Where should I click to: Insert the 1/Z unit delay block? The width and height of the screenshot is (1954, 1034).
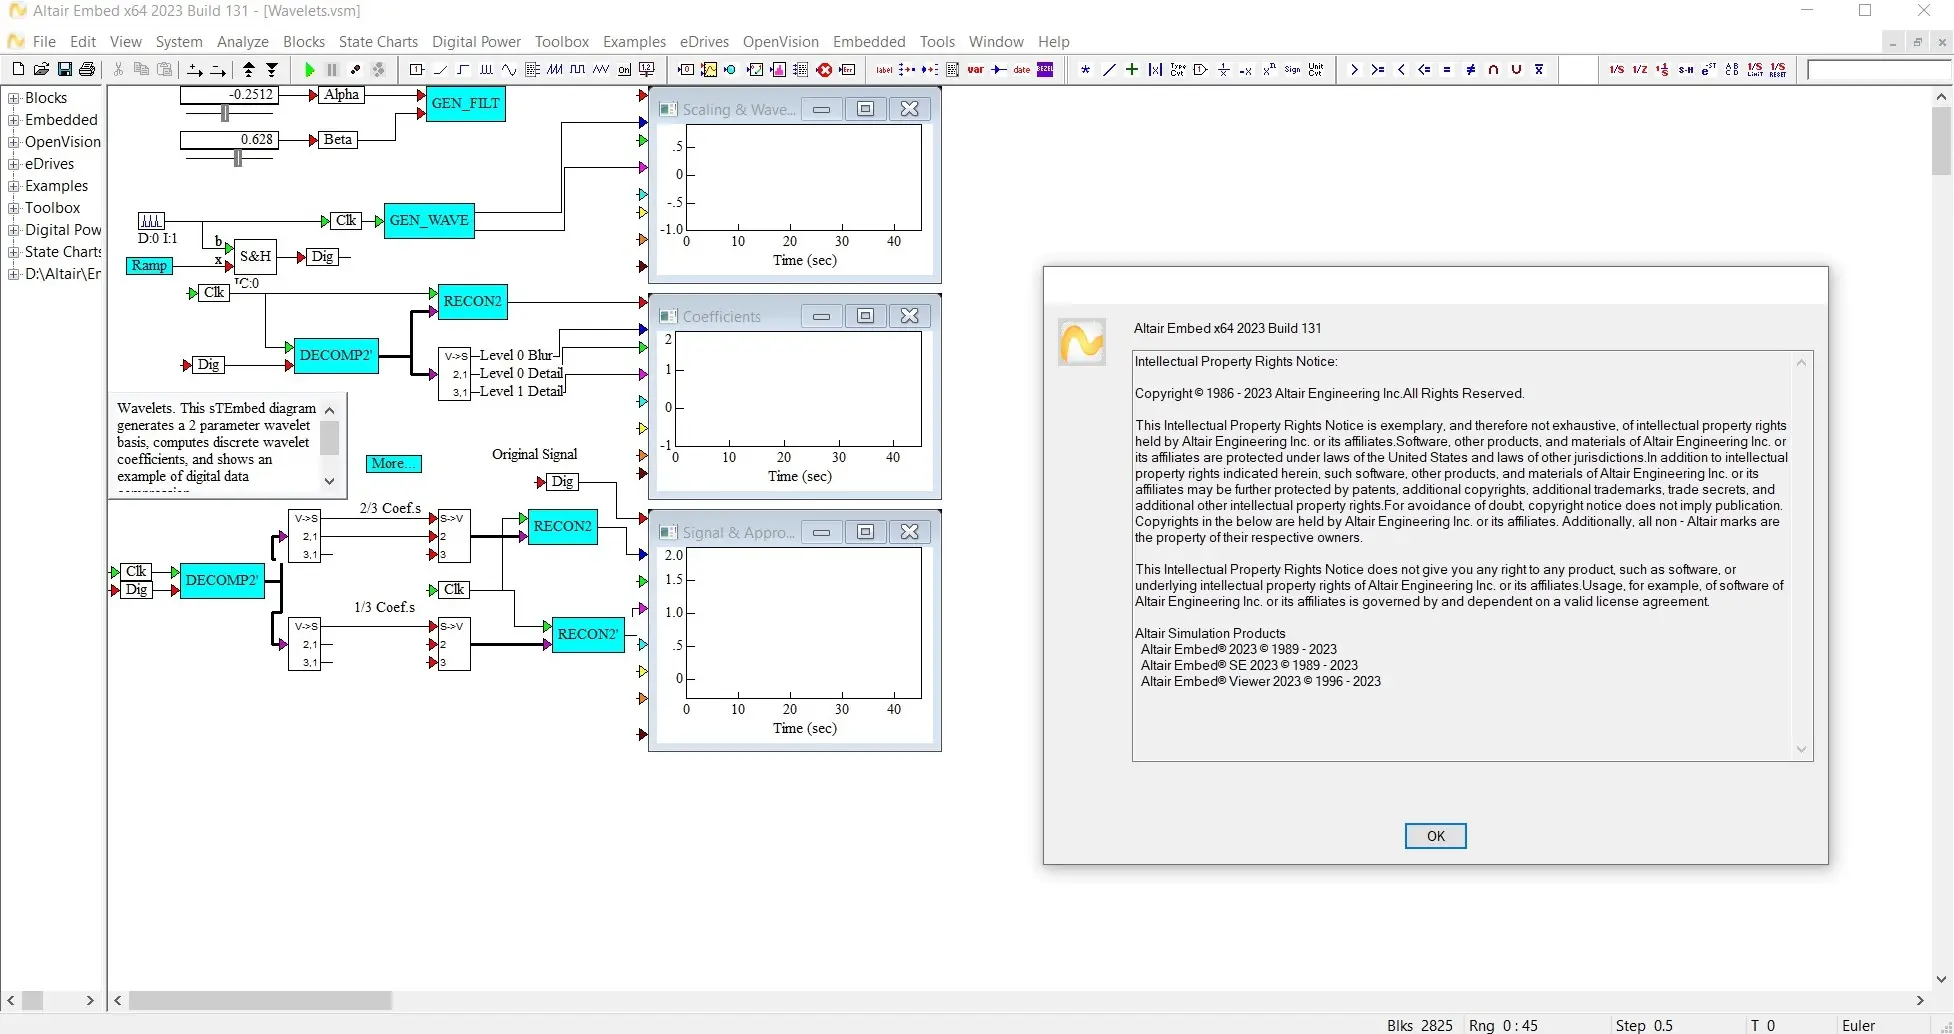tap(1639, 69)
